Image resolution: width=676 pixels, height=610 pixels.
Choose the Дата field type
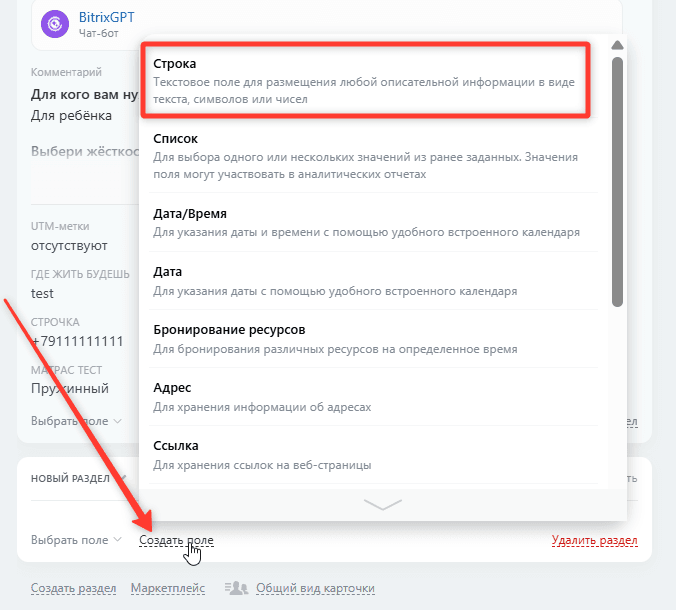point(373,281)
